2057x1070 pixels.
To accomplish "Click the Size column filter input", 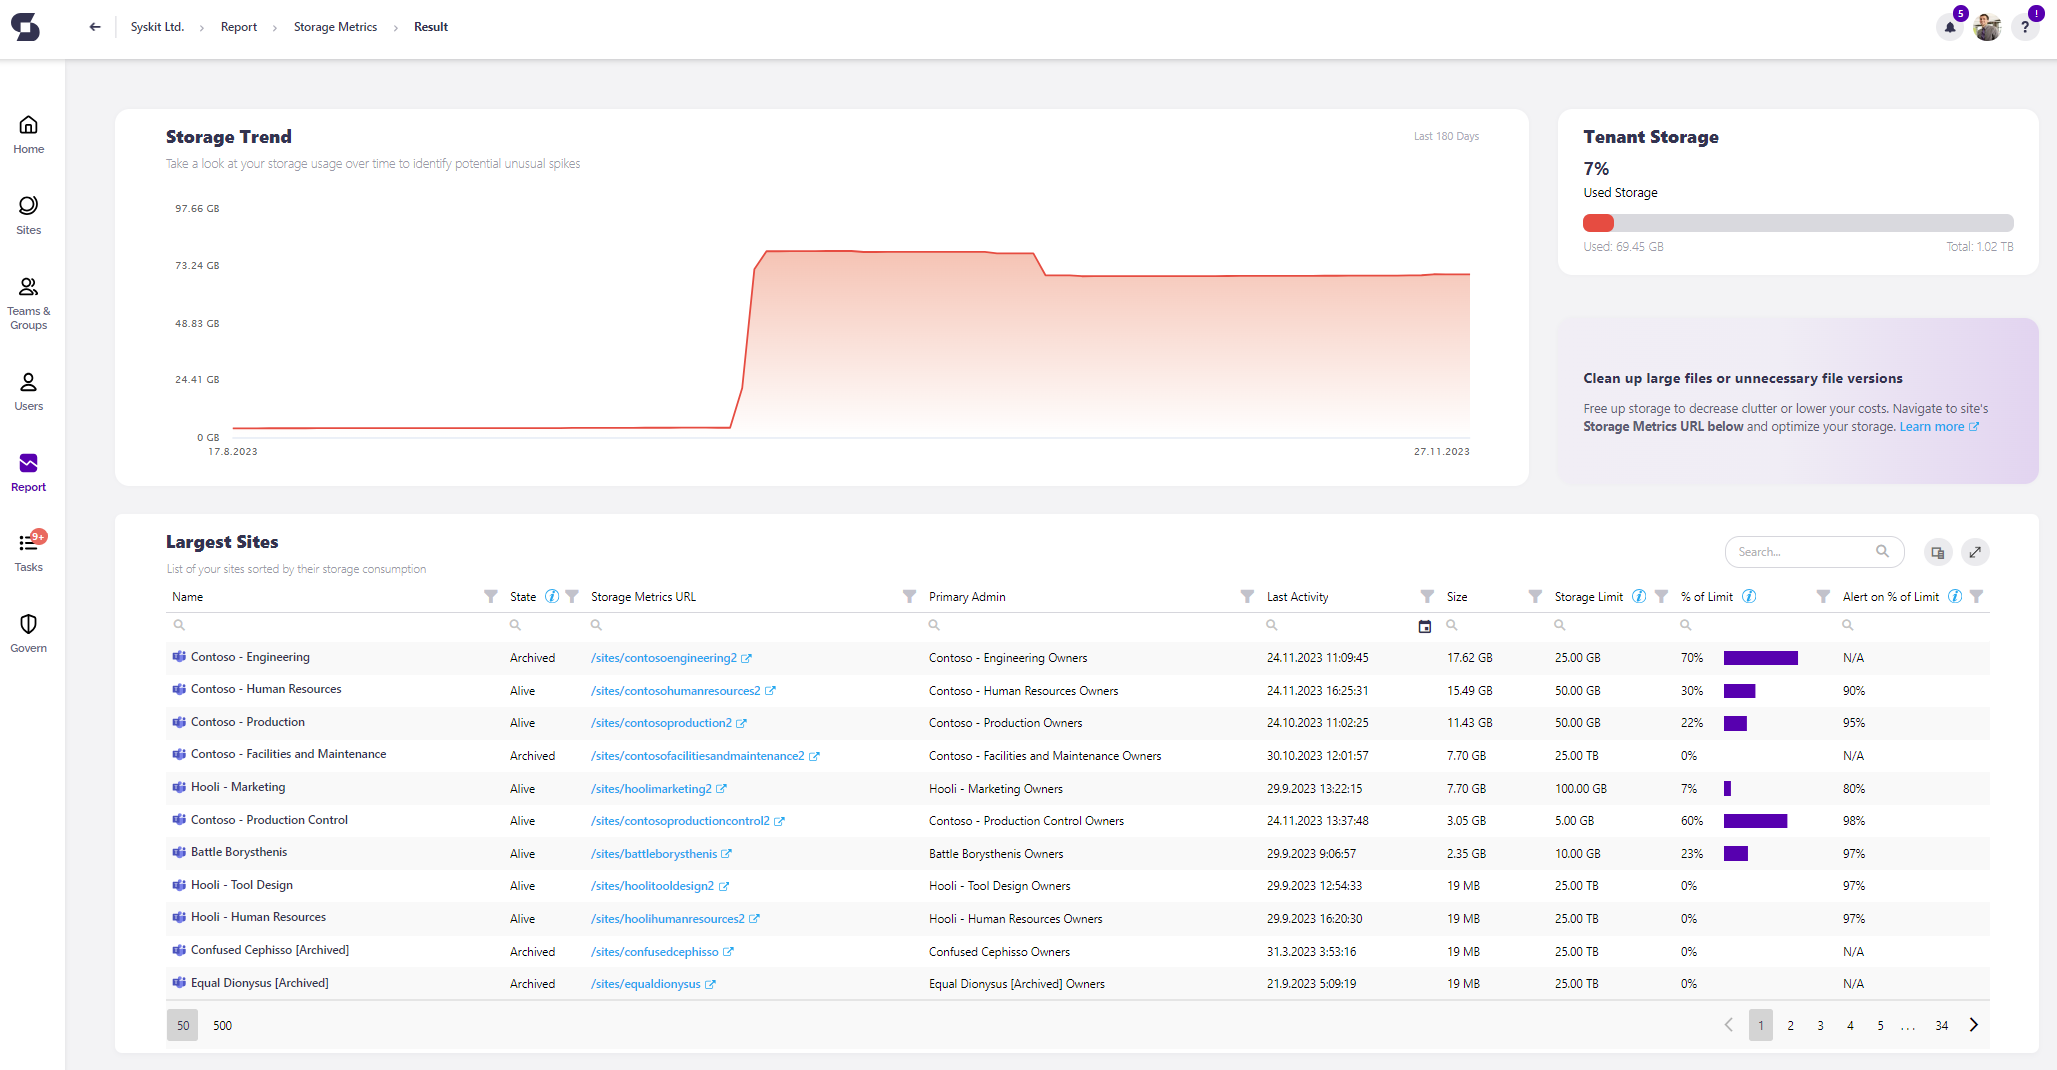I will (1493, 626).
